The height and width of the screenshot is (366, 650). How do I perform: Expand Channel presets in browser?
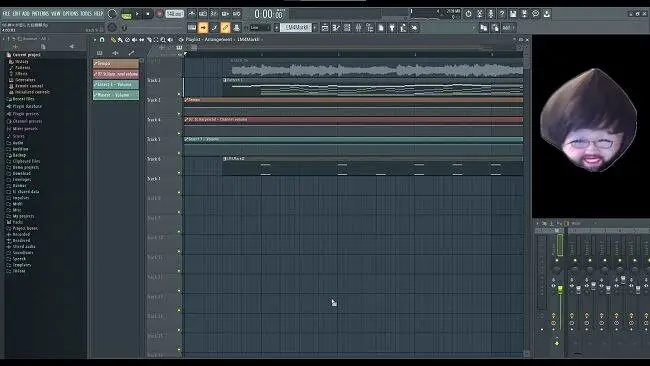click(x=27, y=121)
